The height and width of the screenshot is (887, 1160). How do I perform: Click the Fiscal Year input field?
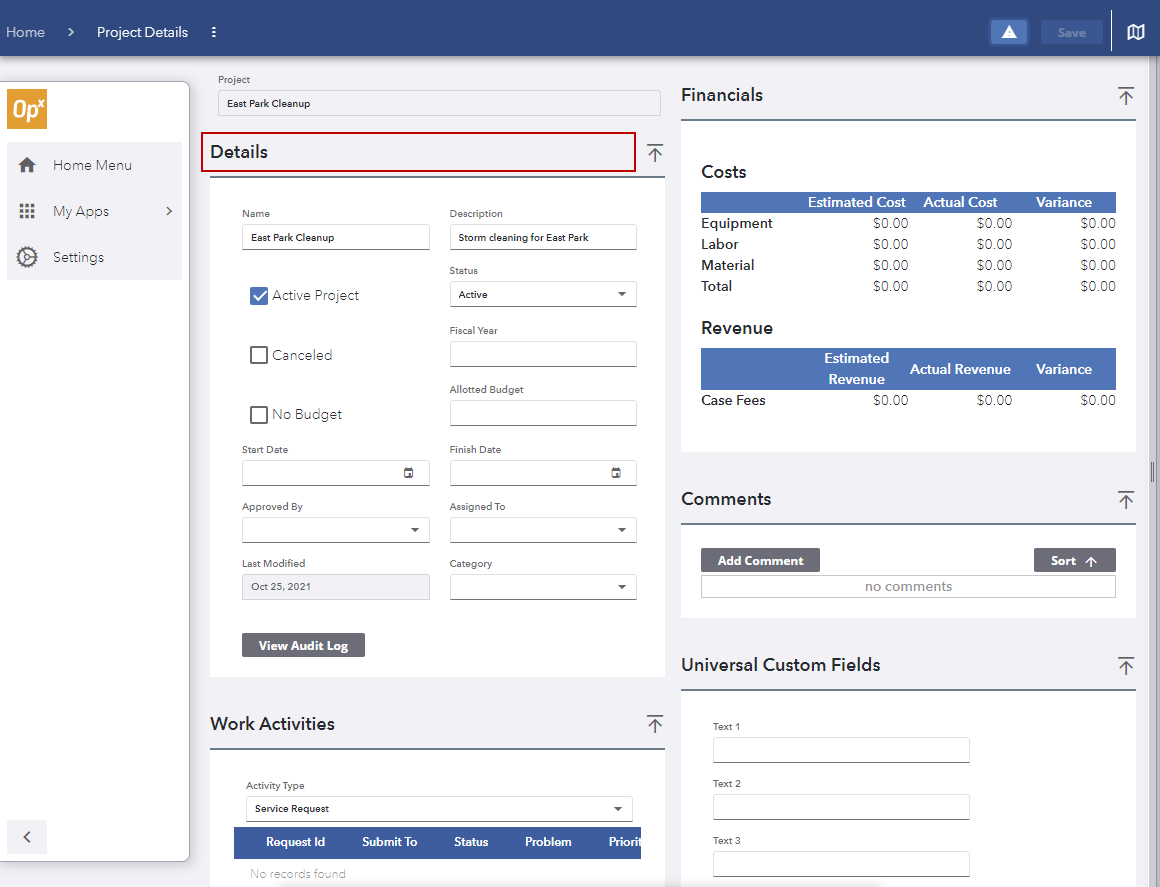[543, 354]
